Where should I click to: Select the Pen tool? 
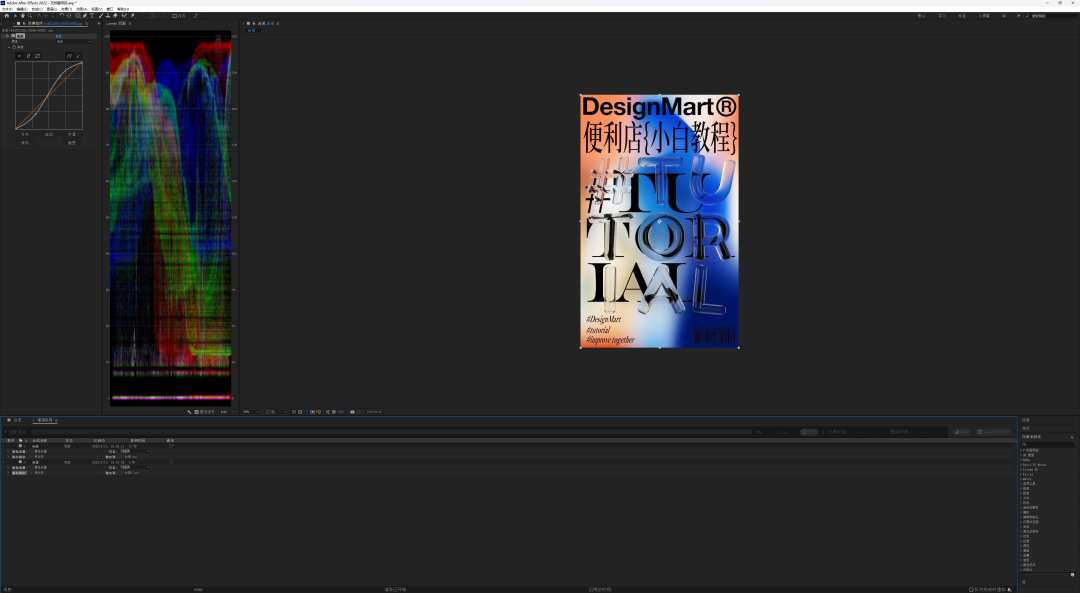[85, 16]
